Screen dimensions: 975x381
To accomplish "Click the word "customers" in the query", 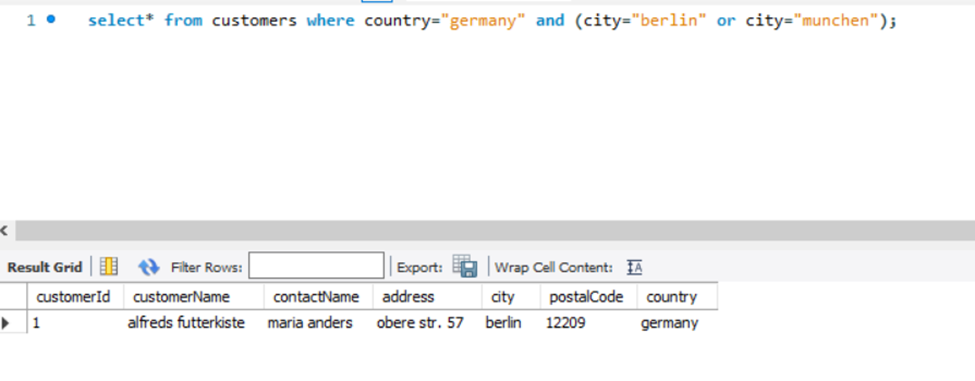I will [254, 21].
